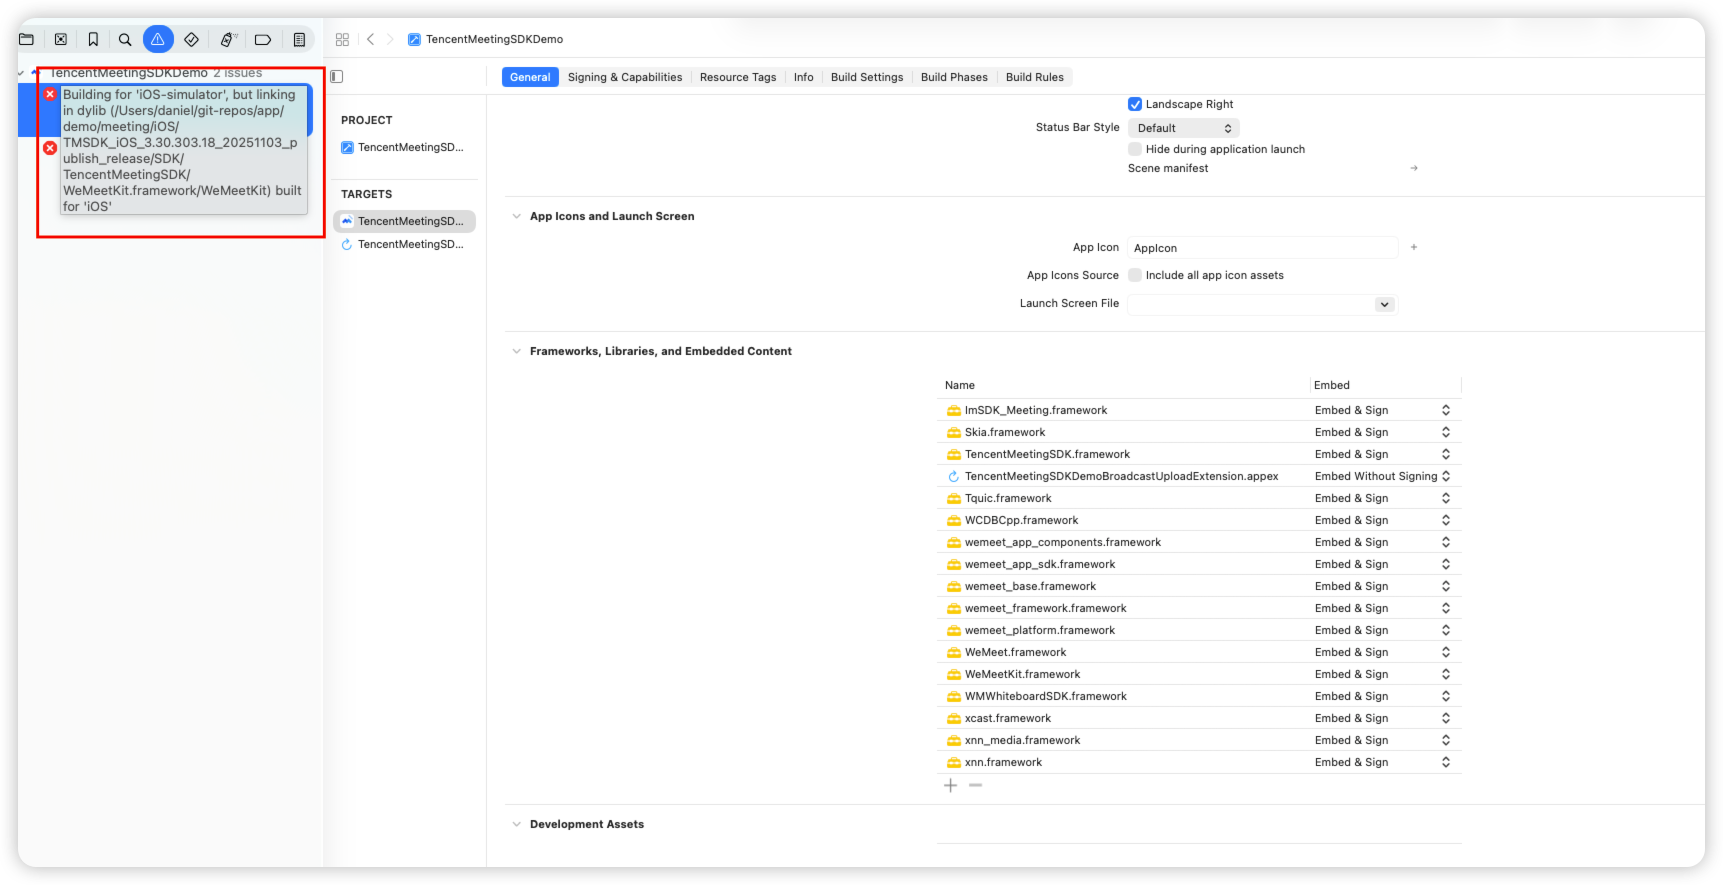Screen dimensions: 1723x885
Task: Switch to the Info tab
Action: click(x=804, y=77)
